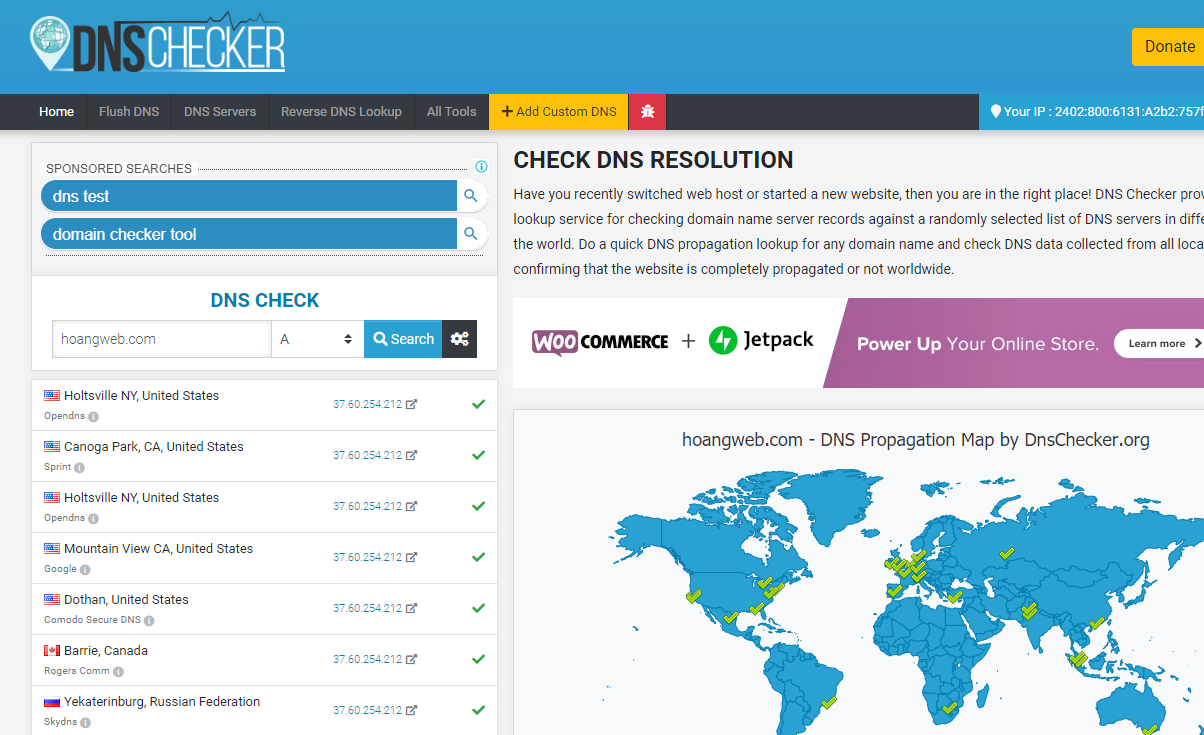Click 'Yekaterinburg, Russian Federation' text
Image resolution: width=1204 pixels, height=735 pixels.
click(x=162, y=701)
